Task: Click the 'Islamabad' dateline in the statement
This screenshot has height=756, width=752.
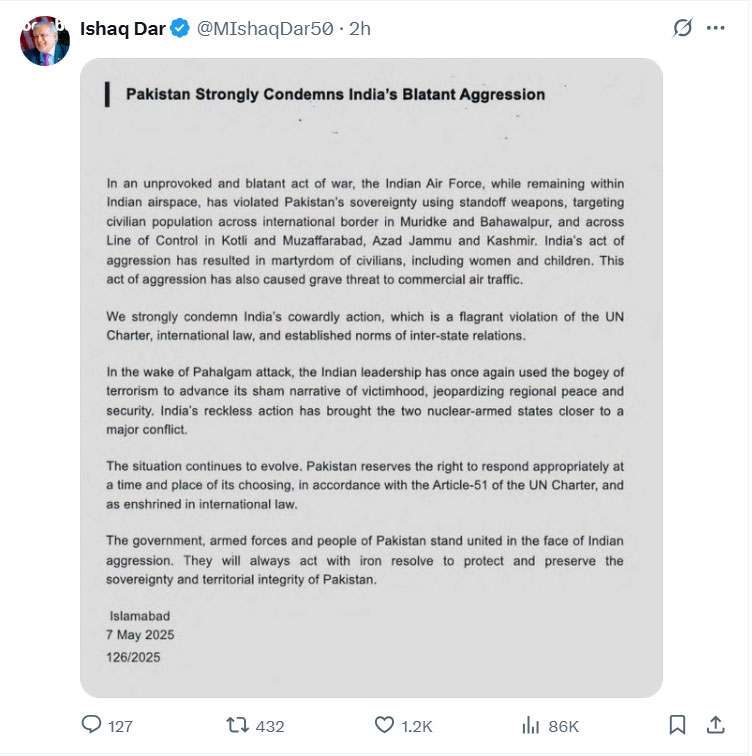Action: click(x=142, y=614)
